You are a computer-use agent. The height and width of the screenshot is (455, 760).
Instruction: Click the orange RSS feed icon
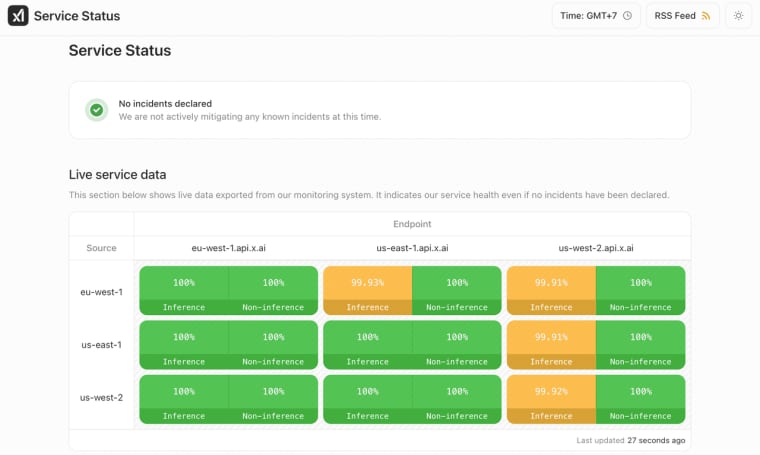pos(706,16)
